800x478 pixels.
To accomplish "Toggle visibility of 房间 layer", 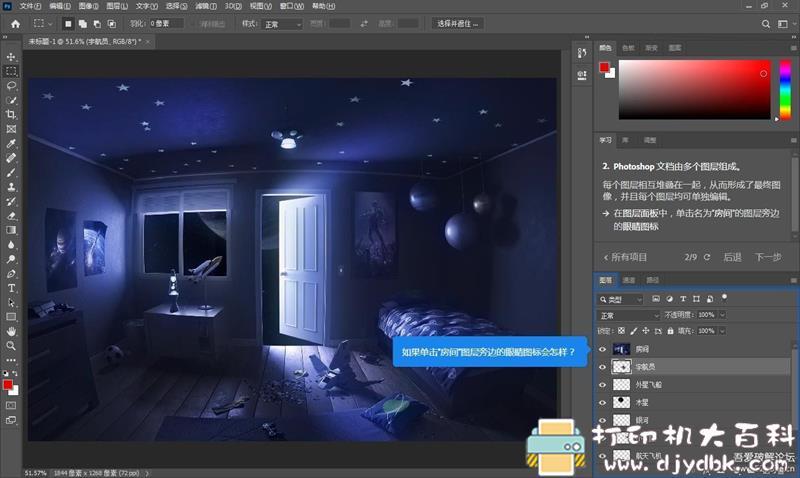I will pyautogui.click(x=603, y=349).
